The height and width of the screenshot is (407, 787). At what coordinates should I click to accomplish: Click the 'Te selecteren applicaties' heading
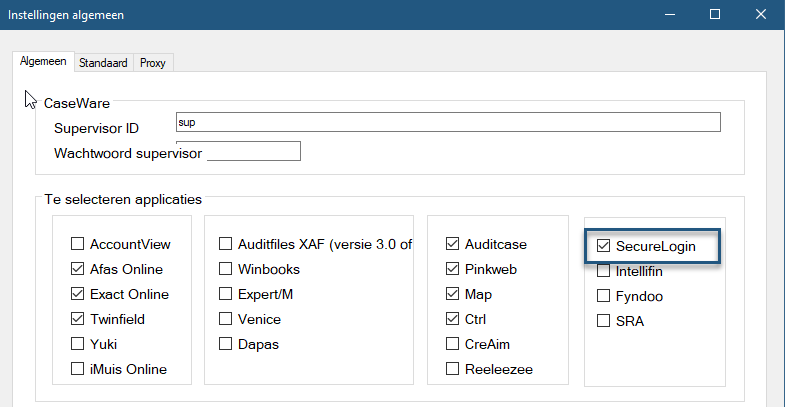pyautogui.click(x=123, y=200)
